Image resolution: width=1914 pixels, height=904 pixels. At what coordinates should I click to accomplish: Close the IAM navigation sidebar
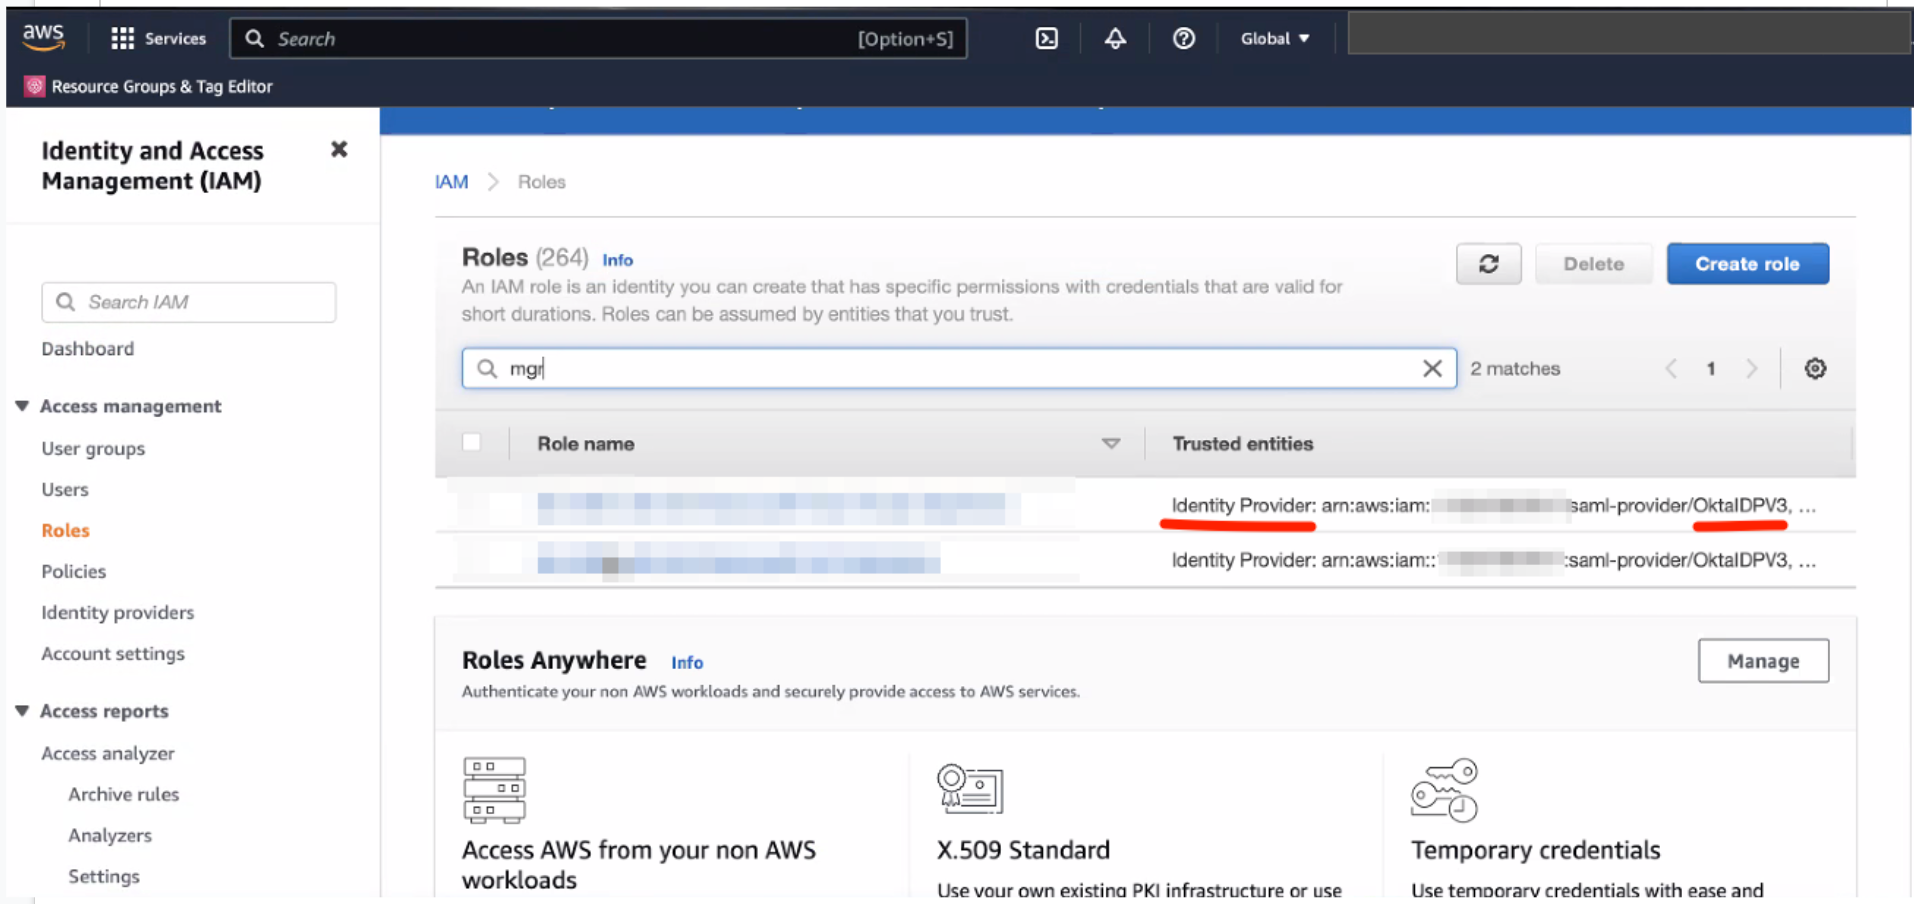[x=339, y=149]
